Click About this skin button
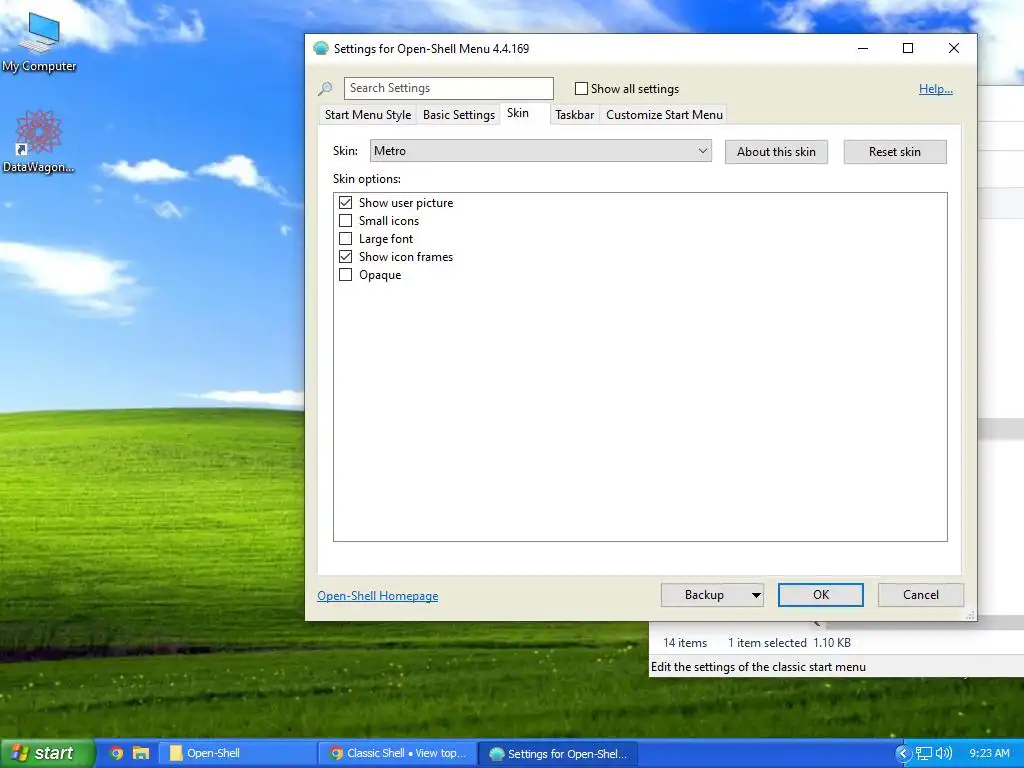1024x768 pixels. click(x=776, y=152)
